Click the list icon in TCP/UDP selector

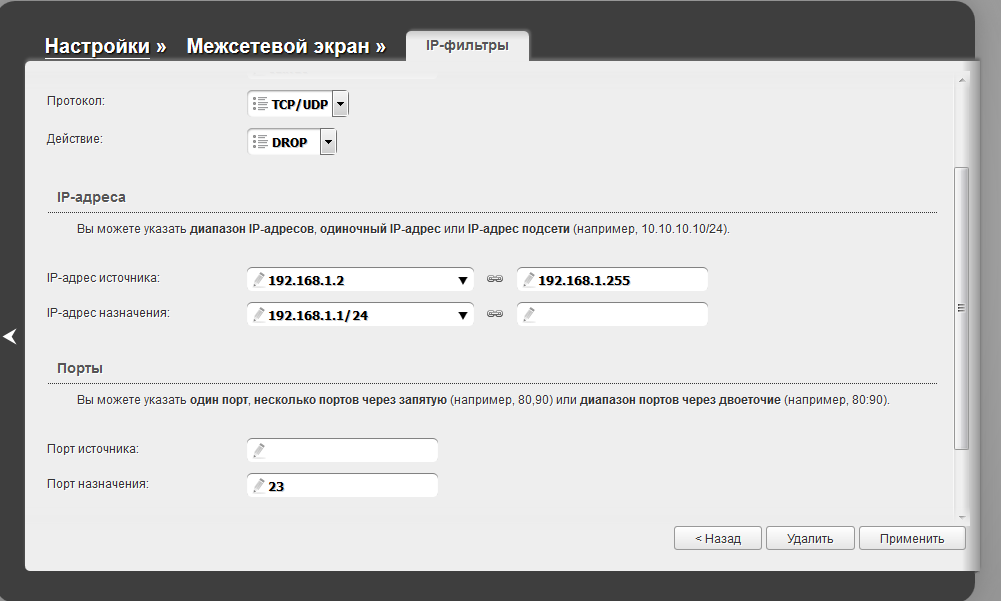pyautogui.click(x=260, y=104)
